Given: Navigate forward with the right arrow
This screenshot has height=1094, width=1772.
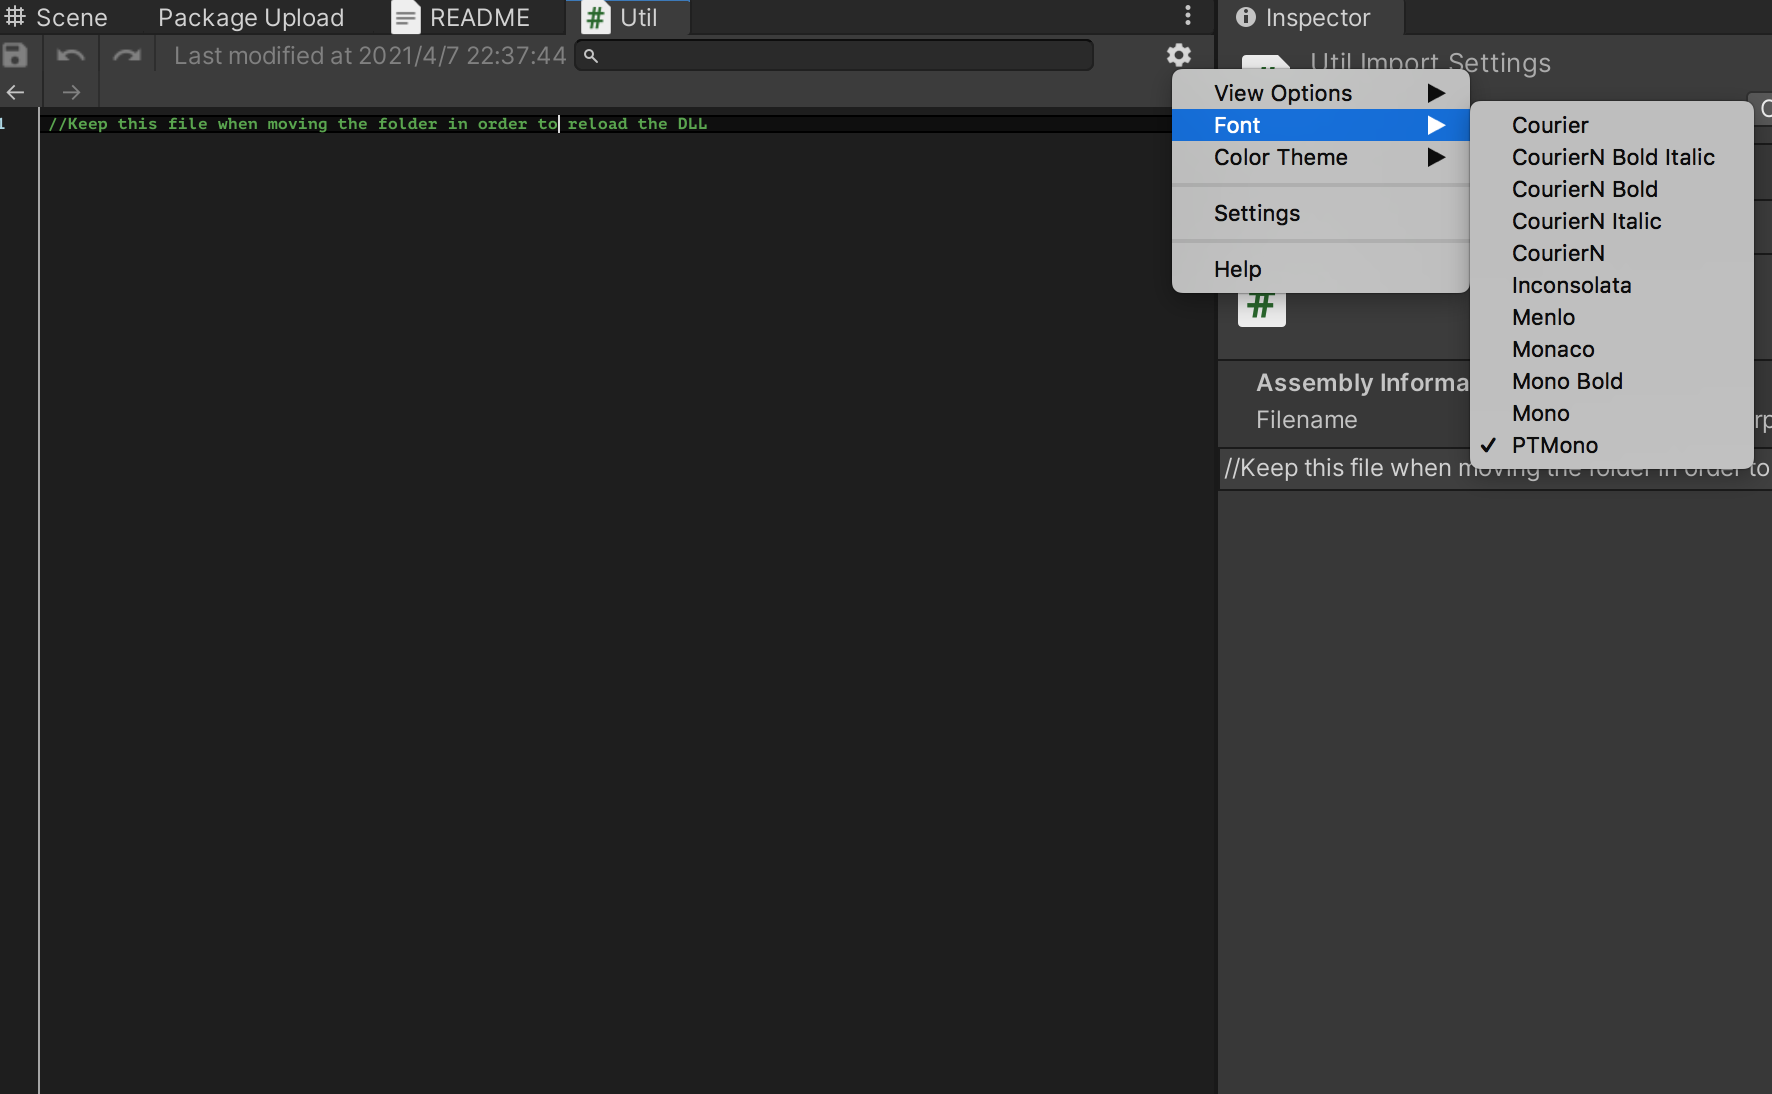Looking at the screenshot, I should [x=71, y=92].
